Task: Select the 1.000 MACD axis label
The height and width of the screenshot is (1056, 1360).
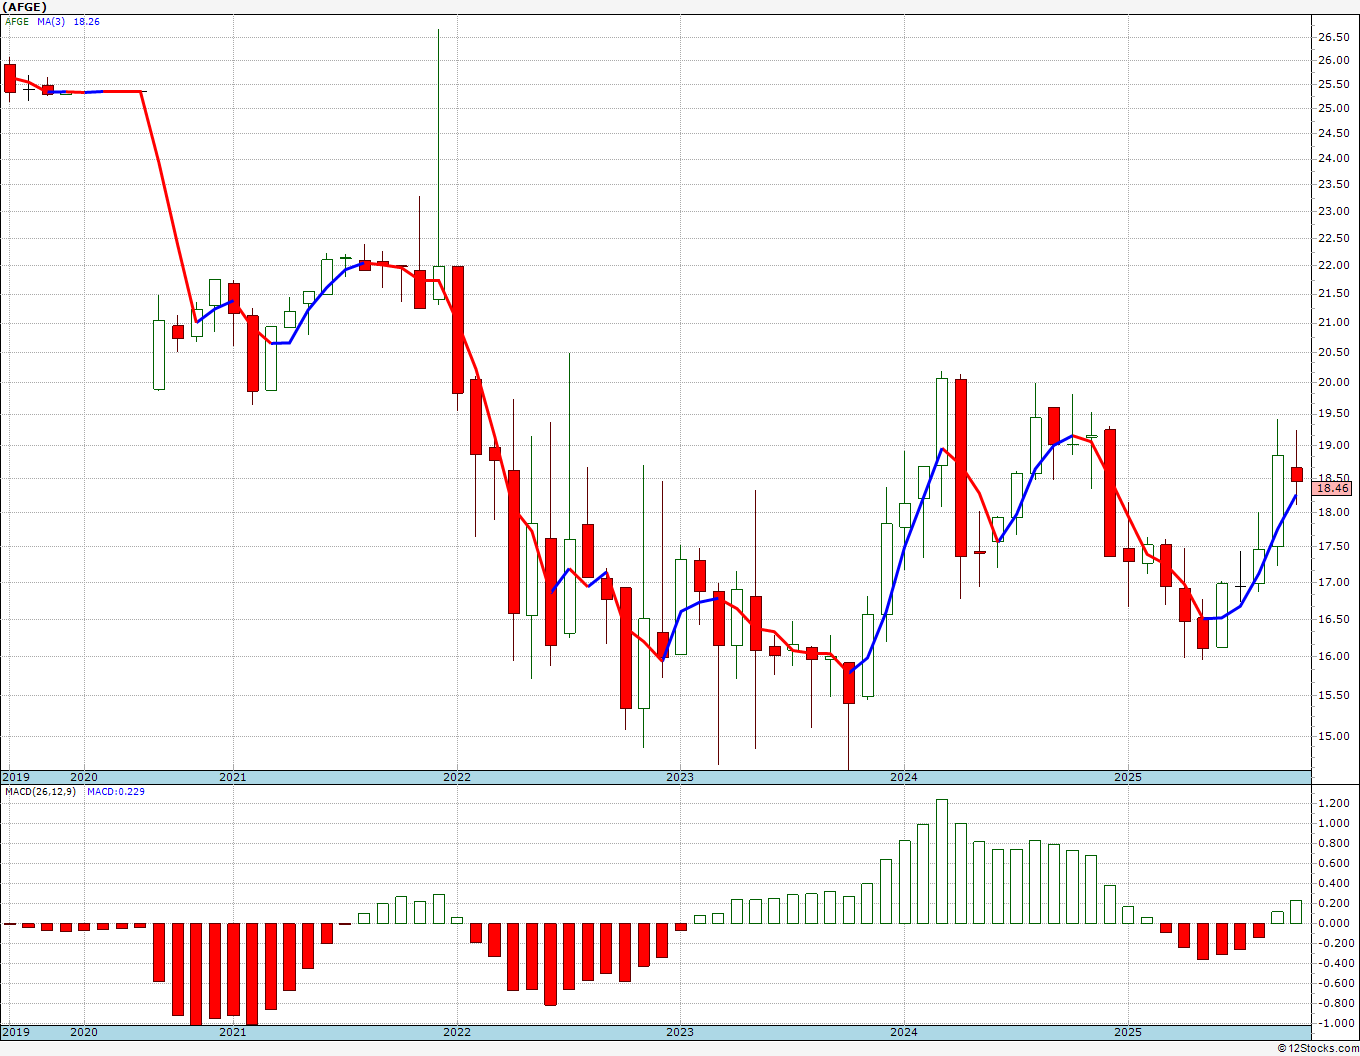Action: coord(1334,823)
